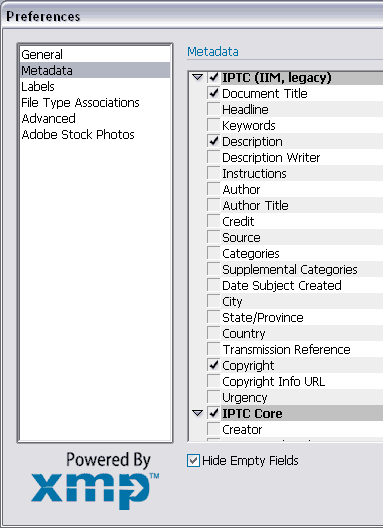Uncheck the Document Title checkbox
Screen dimensions: 383x528
click(213, 93)
